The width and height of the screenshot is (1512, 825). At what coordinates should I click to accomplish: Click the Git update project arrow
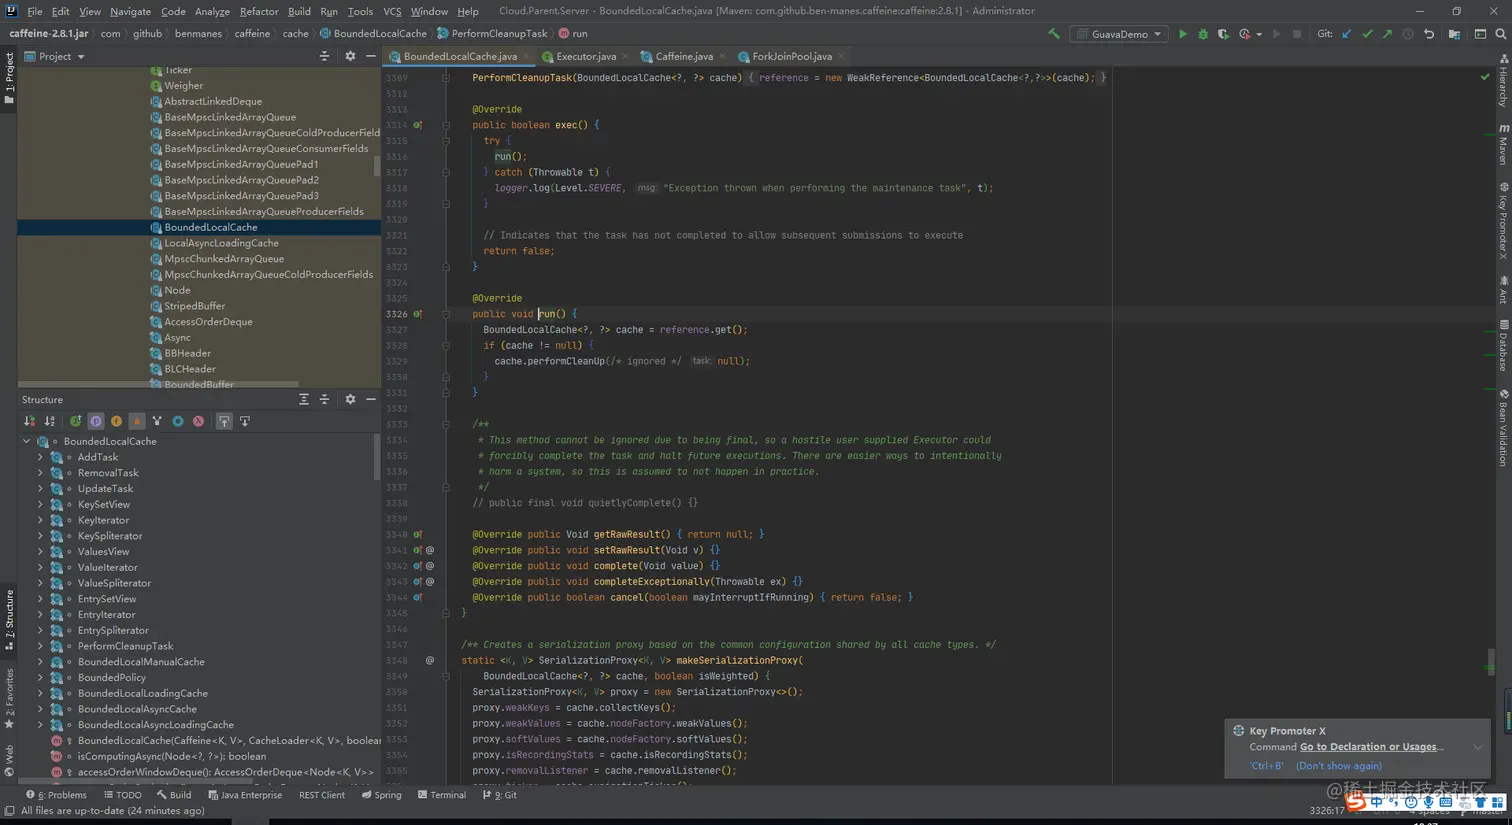(1347, 34)
